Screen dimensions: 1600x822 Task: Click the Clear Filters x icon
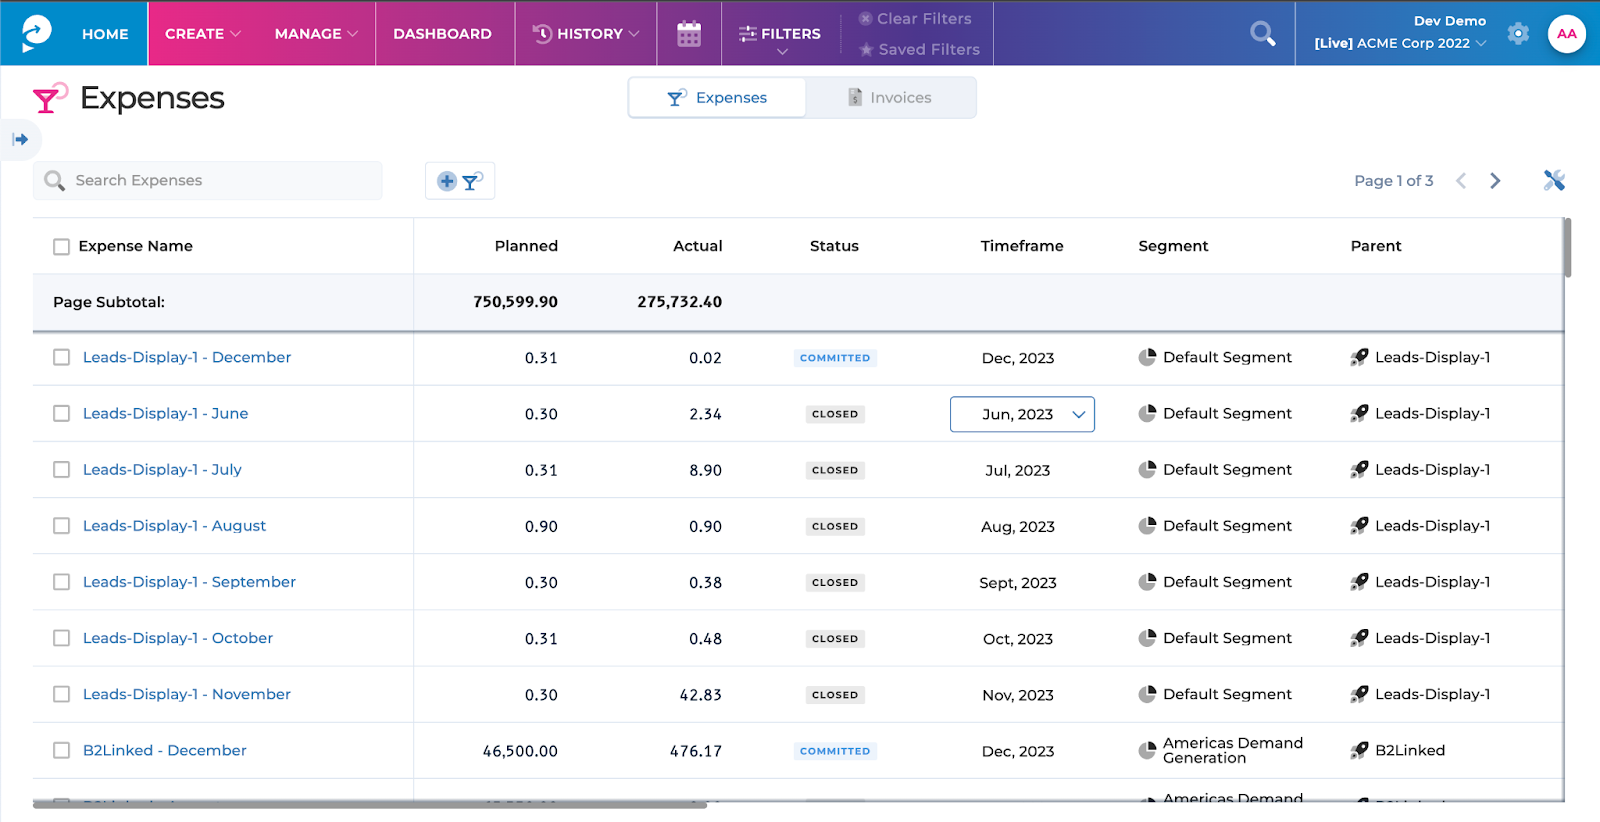(866, 18)
